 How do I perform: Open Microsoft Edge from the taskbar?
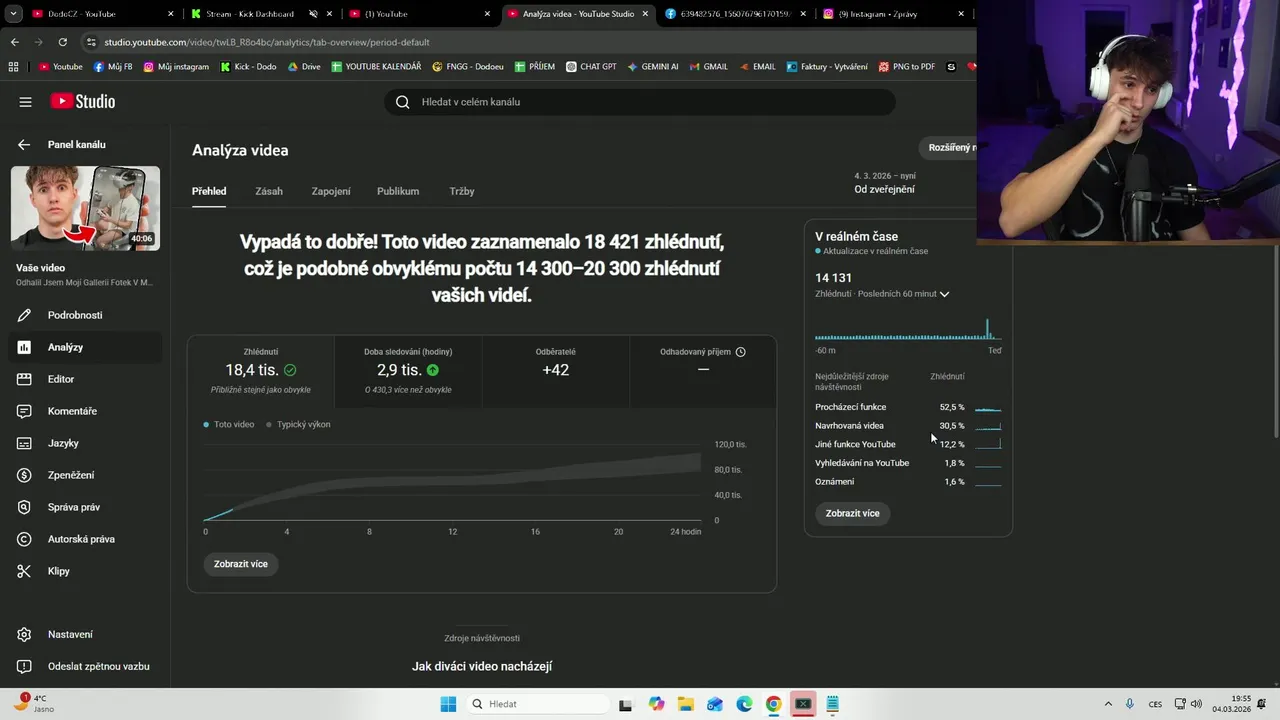[744, 704]
